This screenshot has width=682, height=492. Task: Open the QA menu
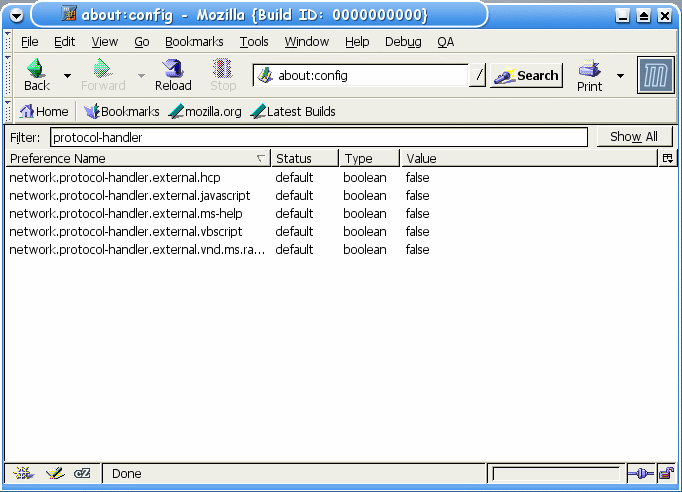coord(445,42)
